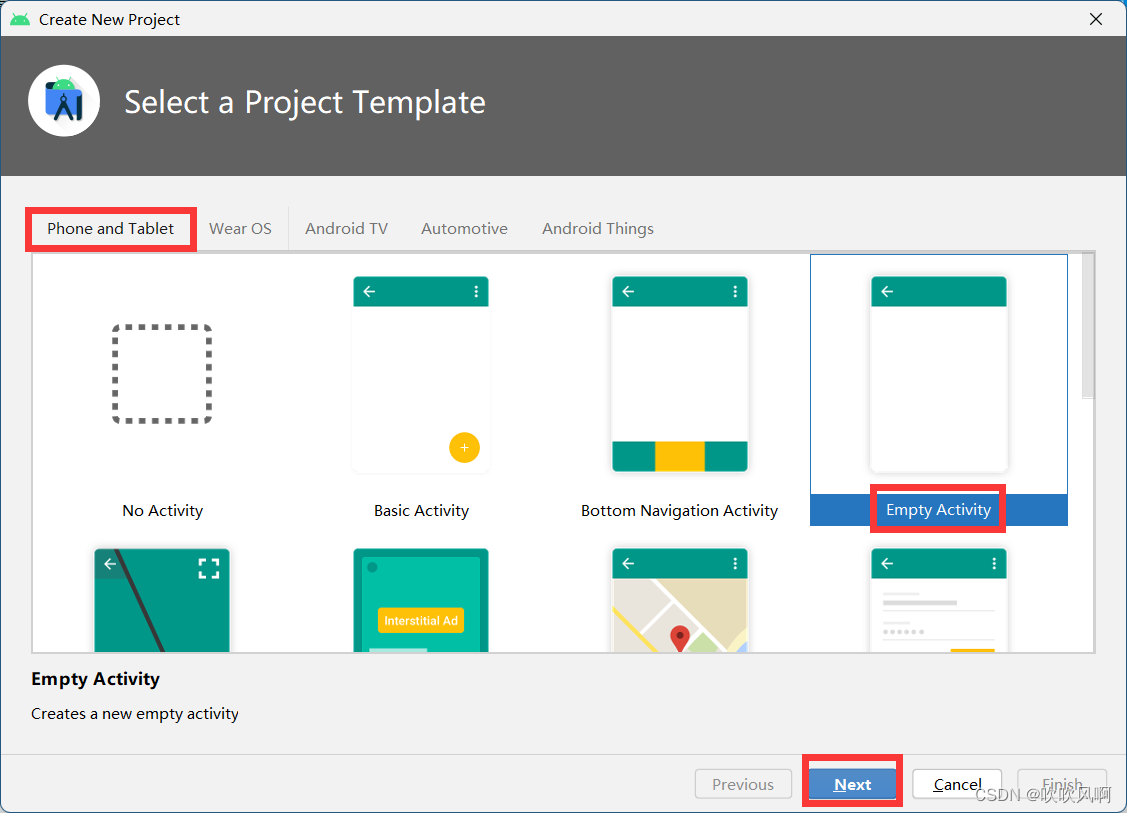This screenshot has height=813, width=1127.
Task: Click the Android icon in title bar
Action: point(20,19)
